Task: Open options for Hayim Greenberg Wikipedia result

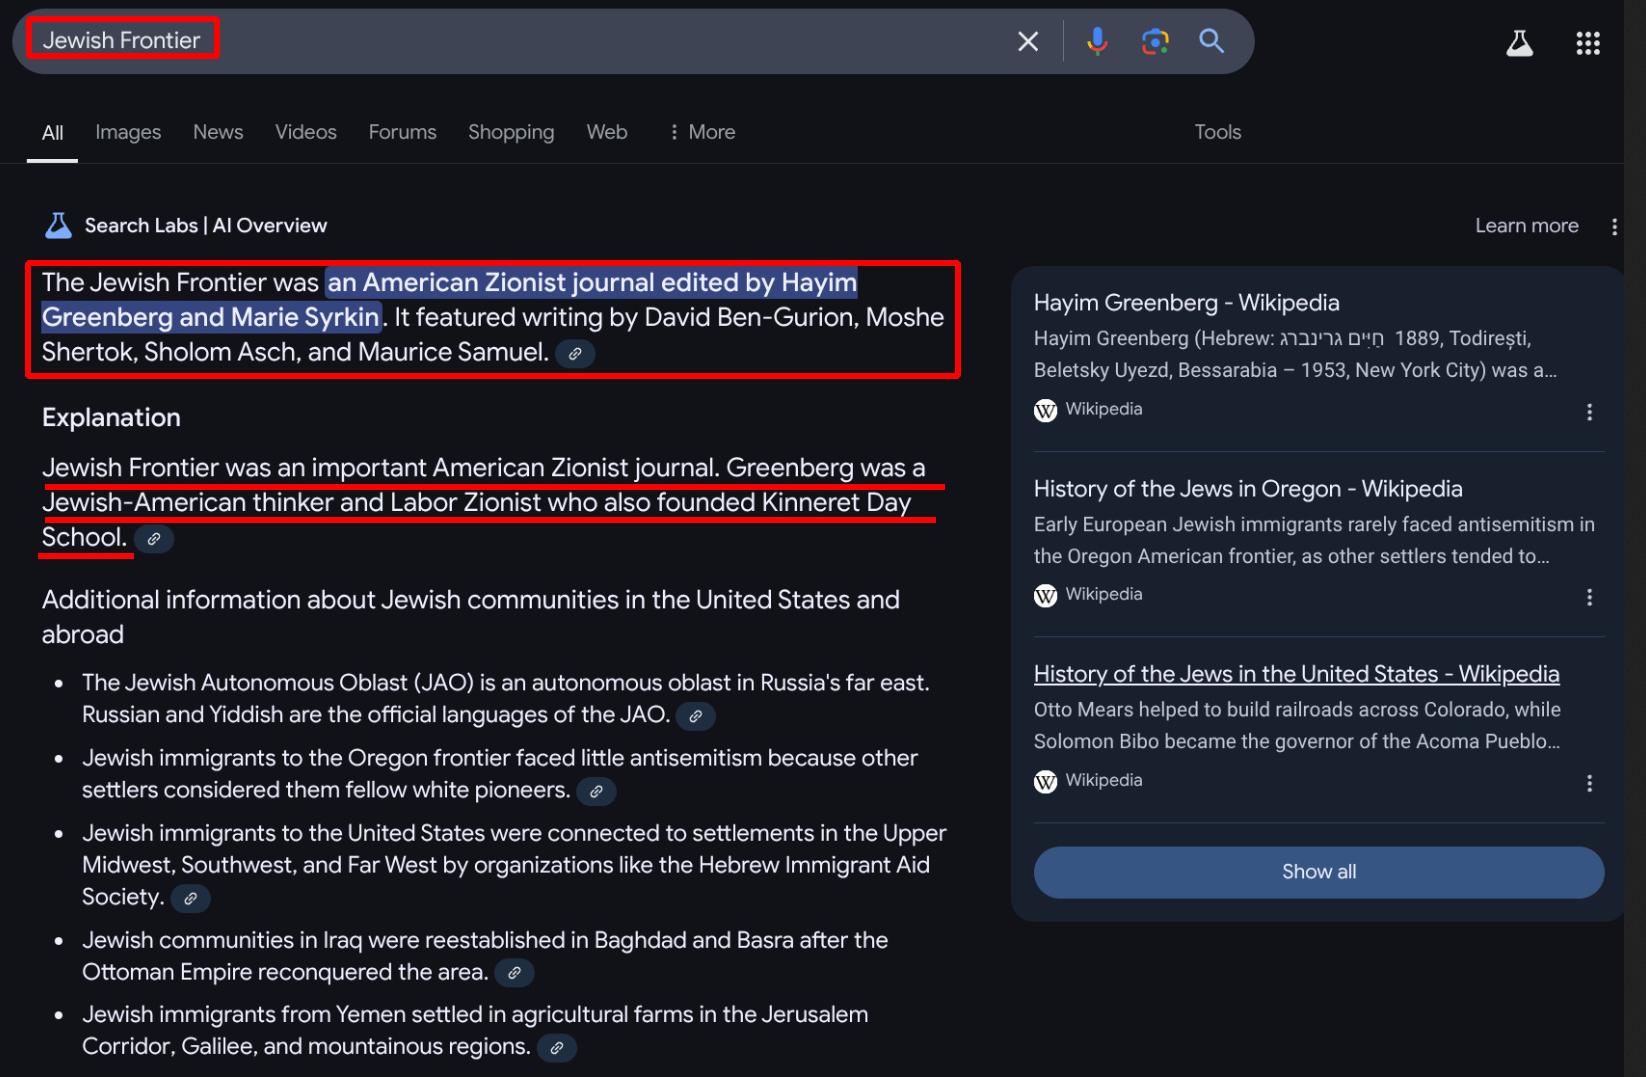Action: point(1589,412)
